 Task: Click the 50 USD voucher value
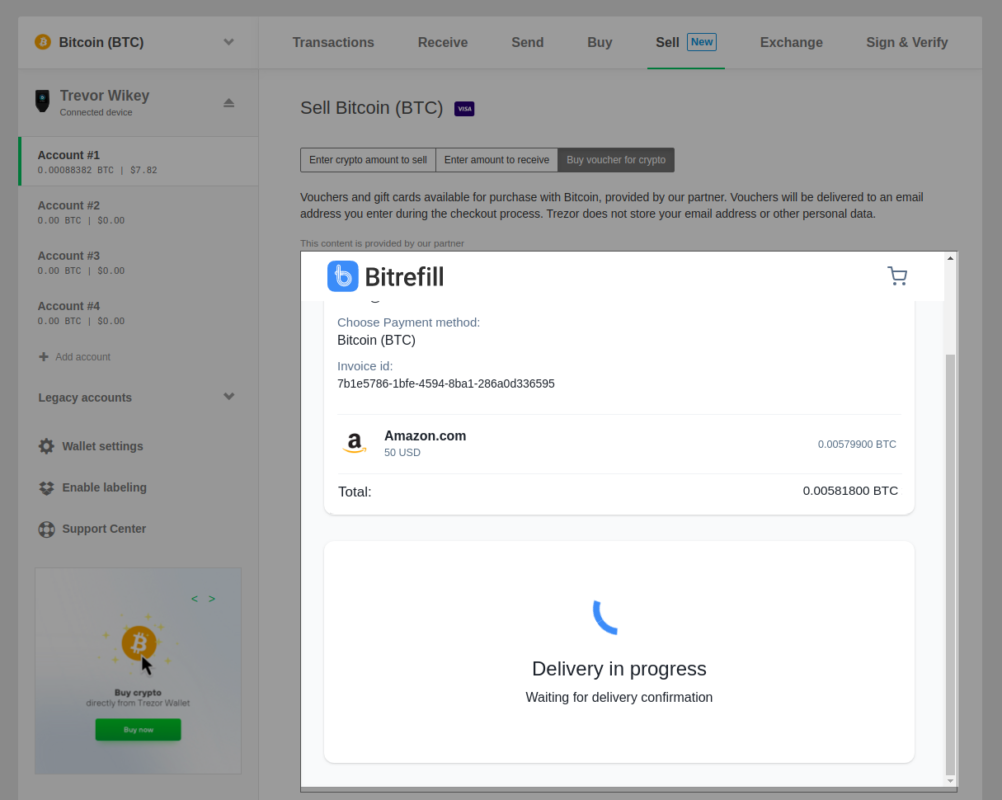[402, 452]
